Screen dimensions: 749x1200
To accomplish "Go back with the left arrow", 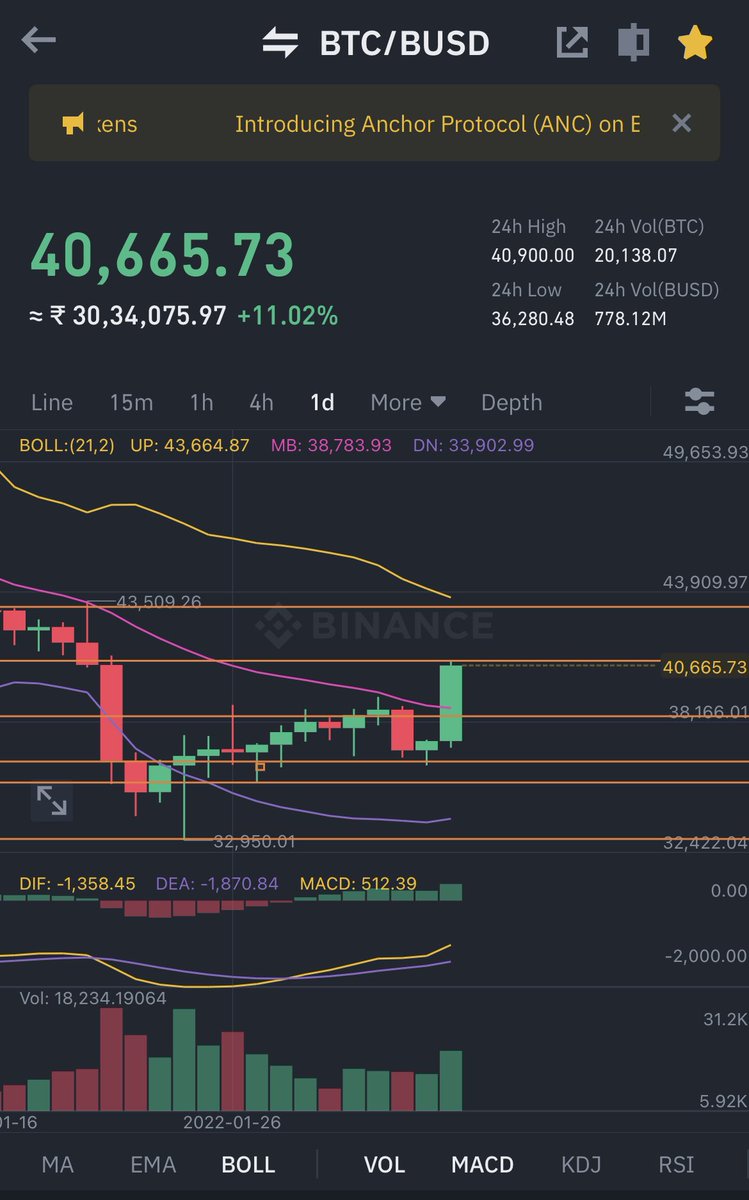I will 39,41.
